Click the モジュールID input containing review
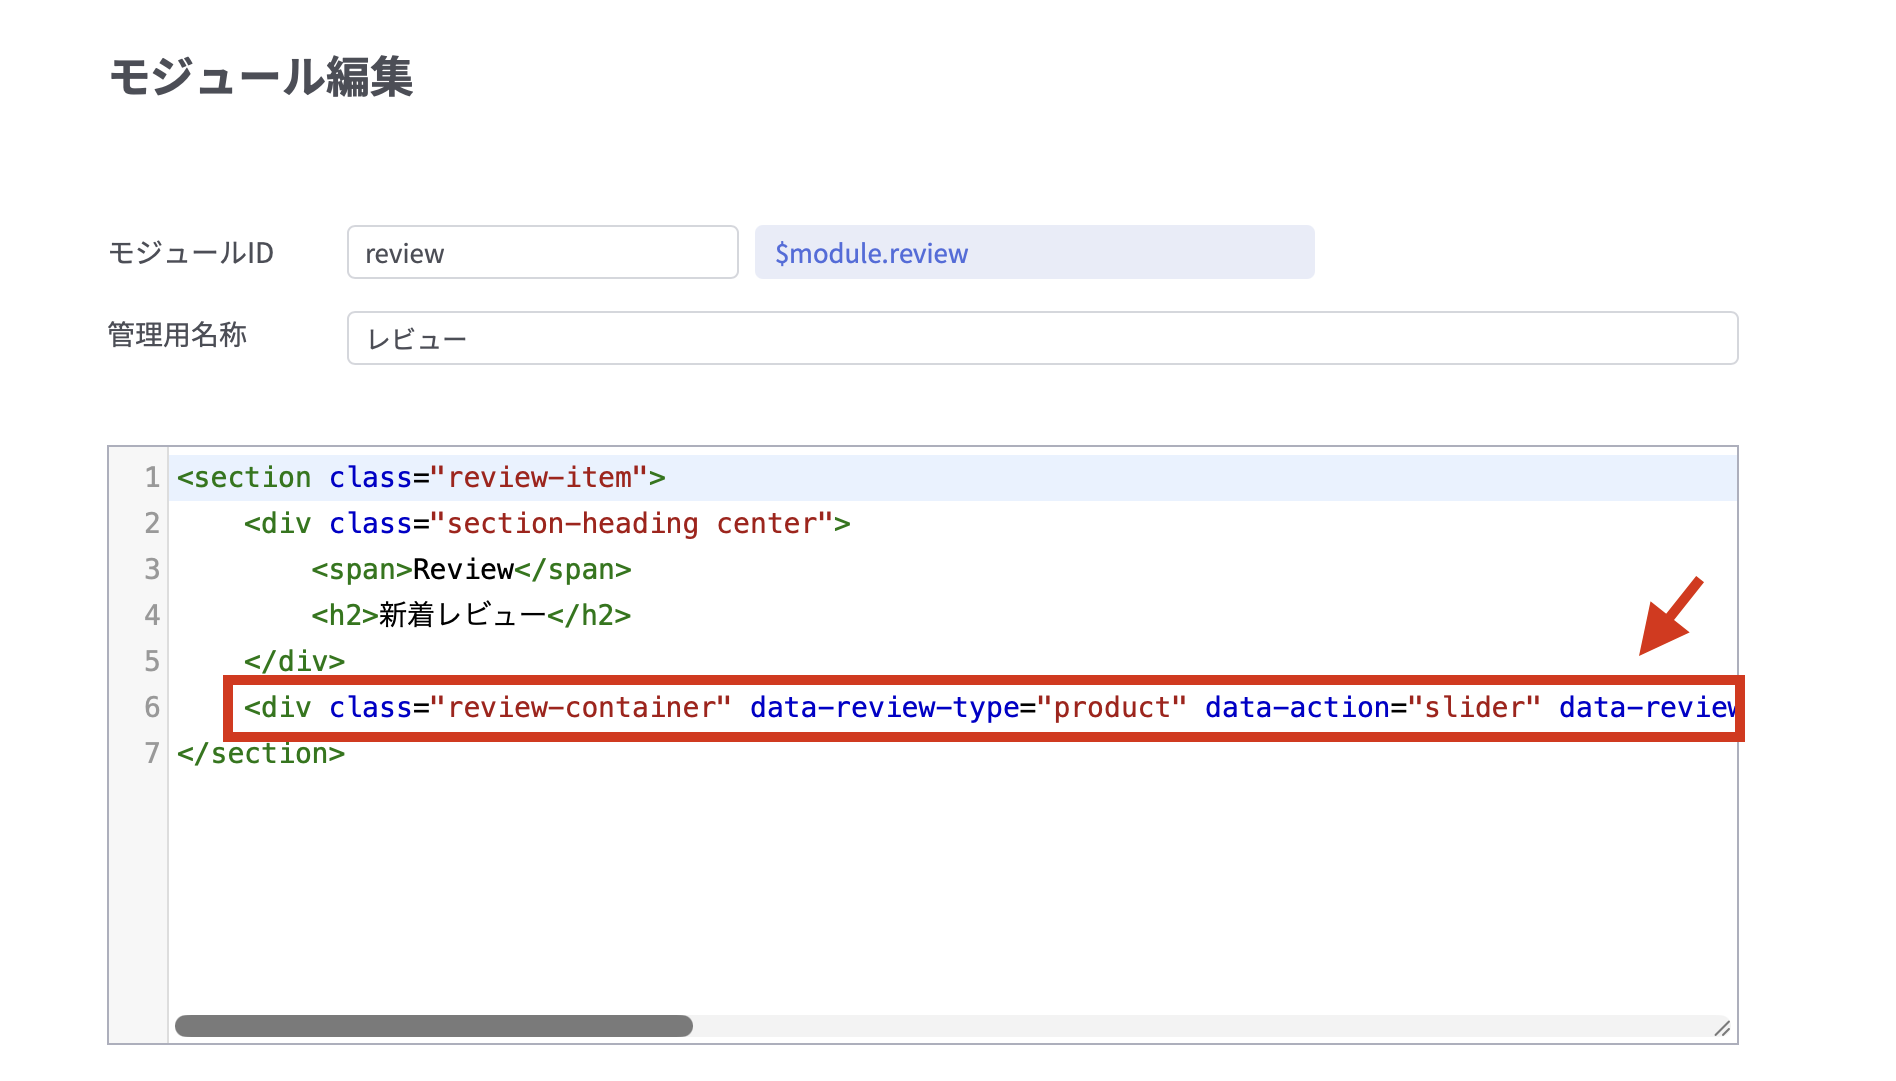The width and height of the screenshot is (1896, 1081). tap(542, 253)
